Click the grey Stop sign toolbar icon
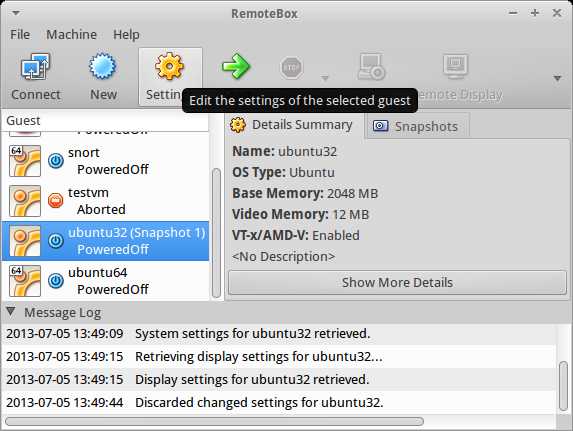 coord(292,67)
